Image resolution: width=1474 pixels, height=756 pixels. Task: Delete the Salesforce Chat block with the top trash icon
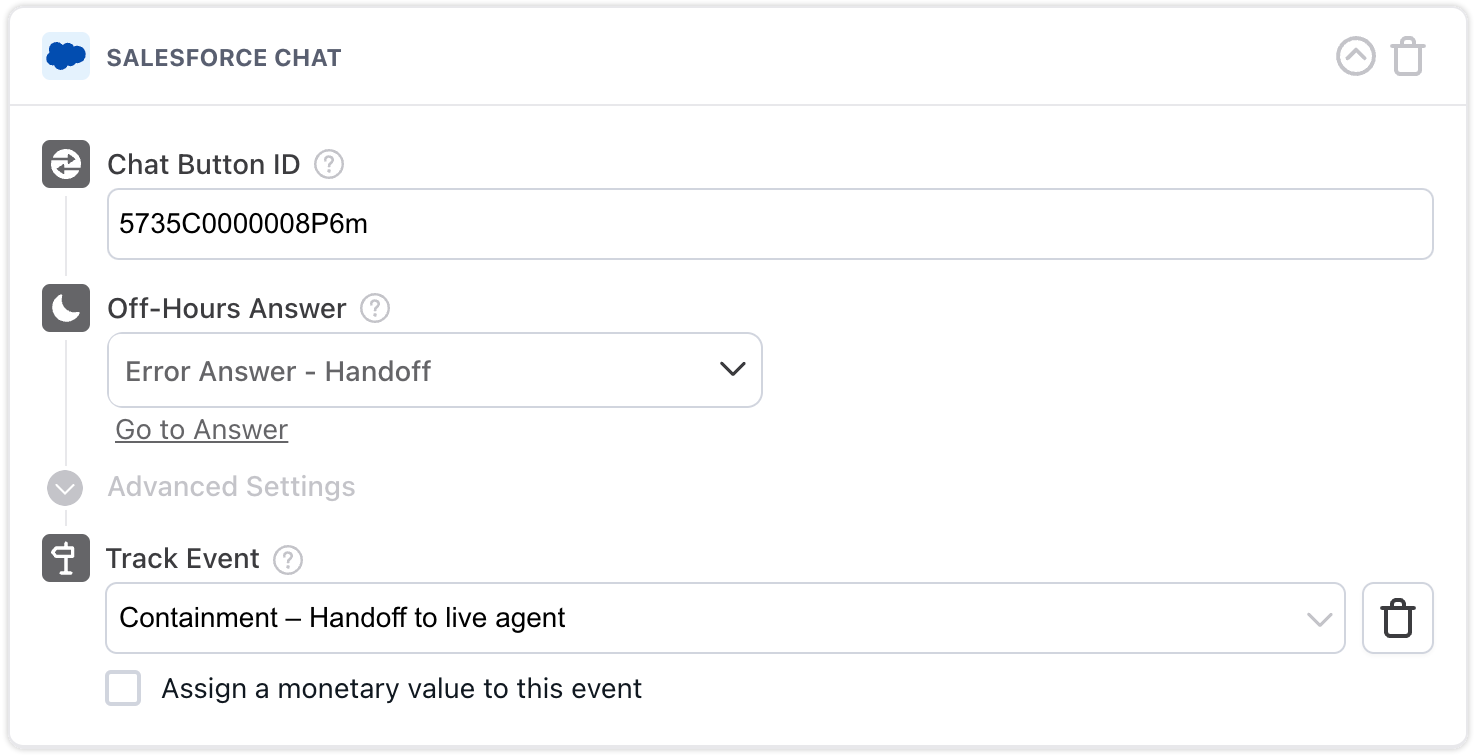[1408, 57]
